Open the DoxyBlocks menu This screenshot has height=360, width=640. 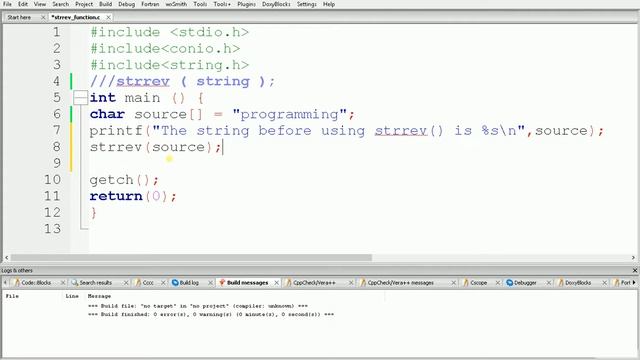click(x=276, y=4)
